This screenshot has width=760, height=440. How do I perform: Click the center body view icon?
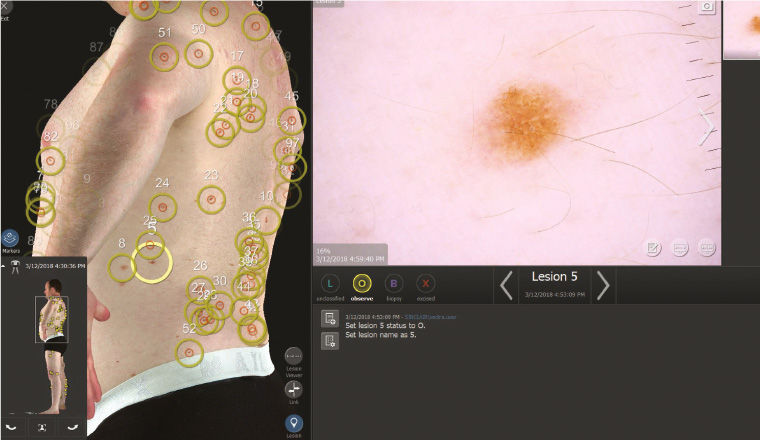[43, 427]
